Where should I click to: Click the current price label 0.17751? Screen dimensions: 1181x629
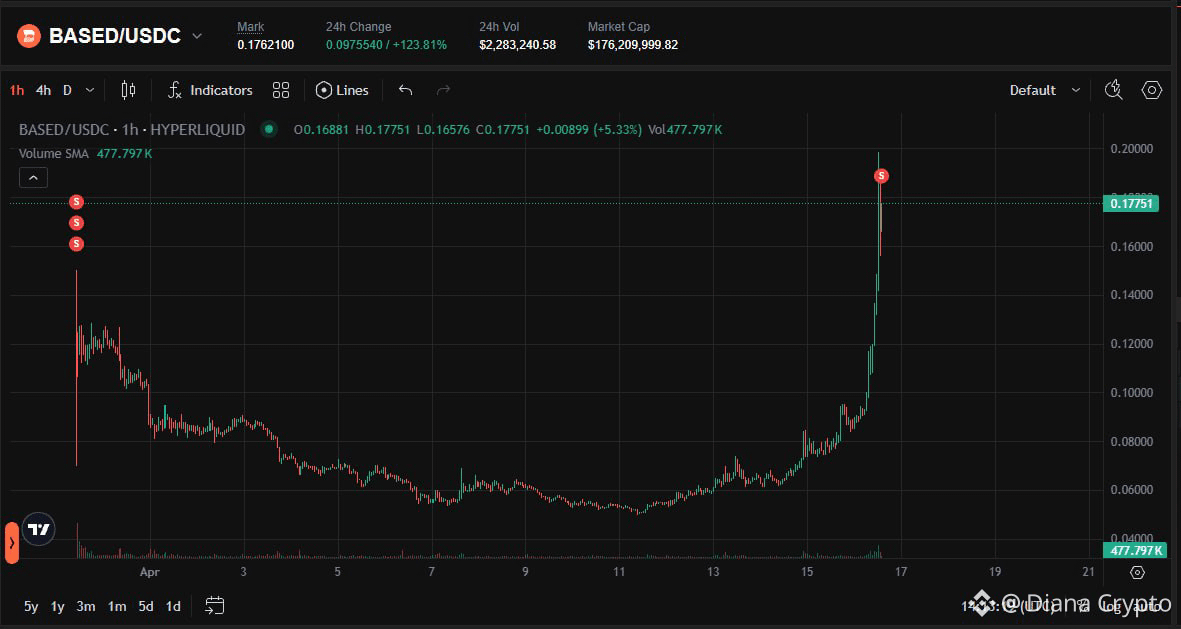point(1131,203)
